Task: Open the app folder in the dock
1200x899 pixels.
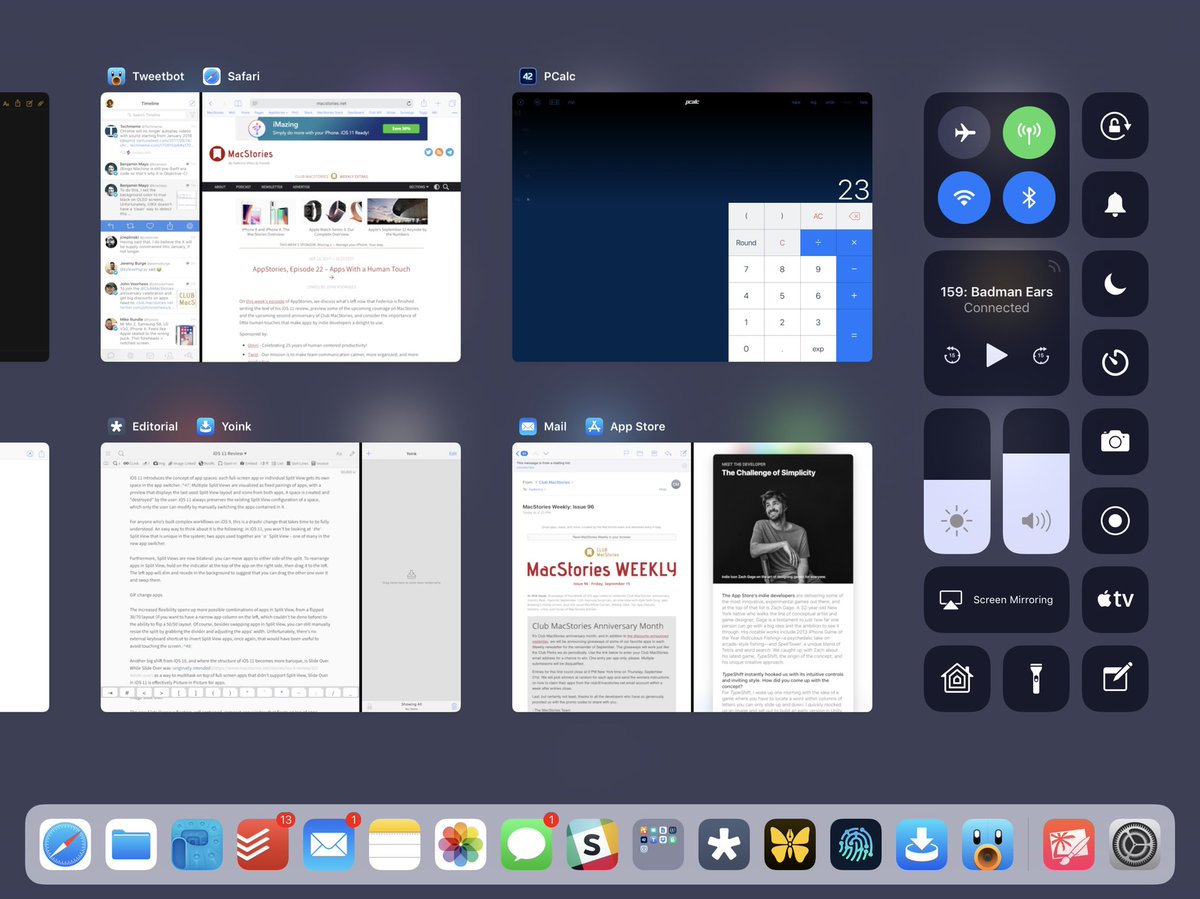Action: tap(659, 845)
